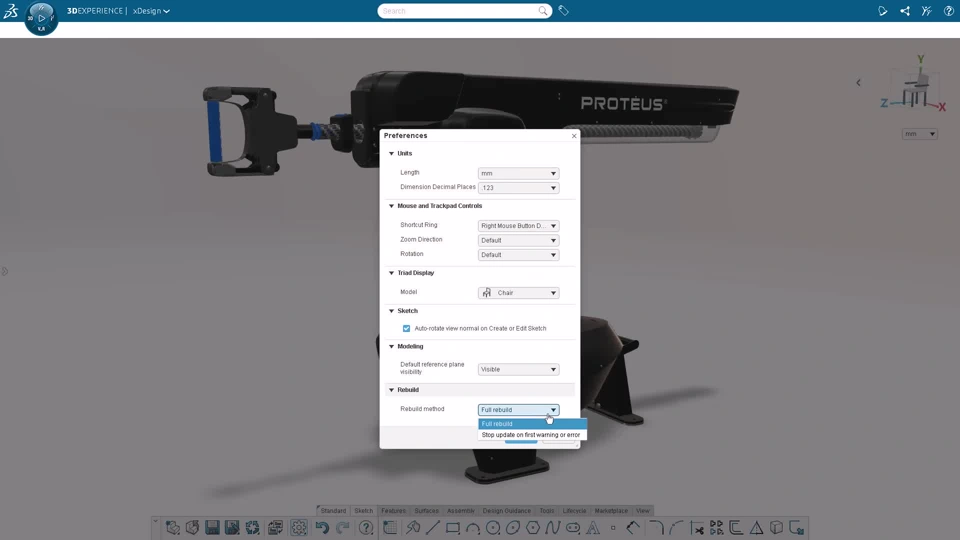Select the Point sketch tool
Screen dimensions: 960x540
click(613, 527)
